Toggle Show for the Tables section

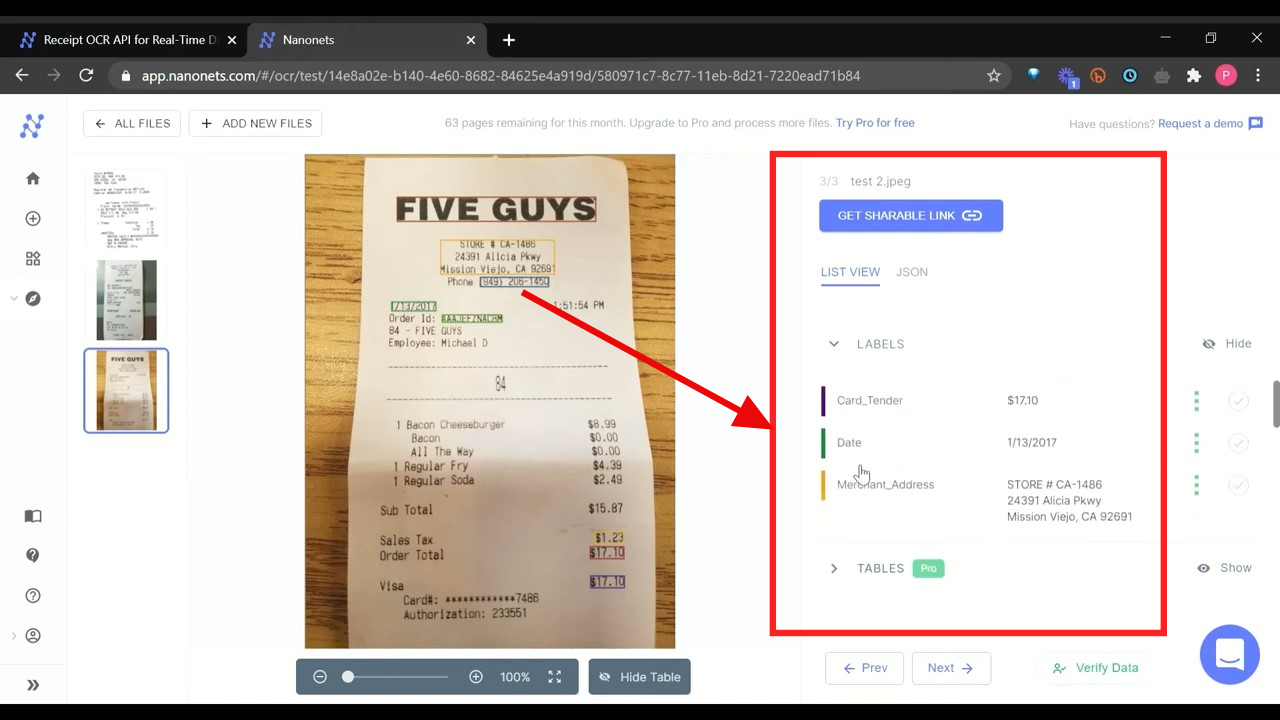pos(1225,568)
